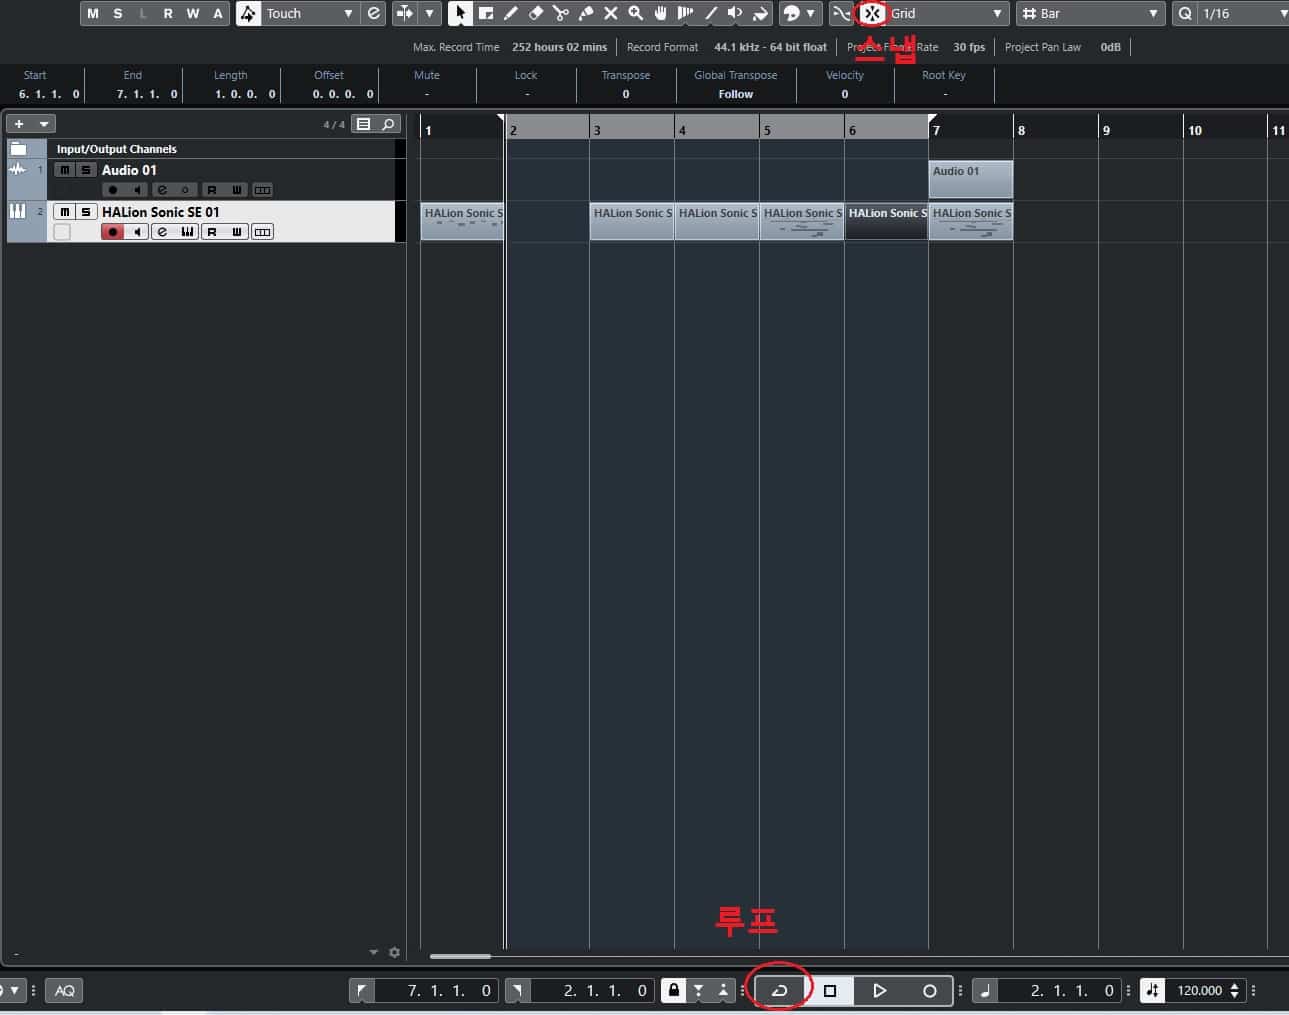
Task: Open the Bar grid type dropdown
Action: point(1091,13)
